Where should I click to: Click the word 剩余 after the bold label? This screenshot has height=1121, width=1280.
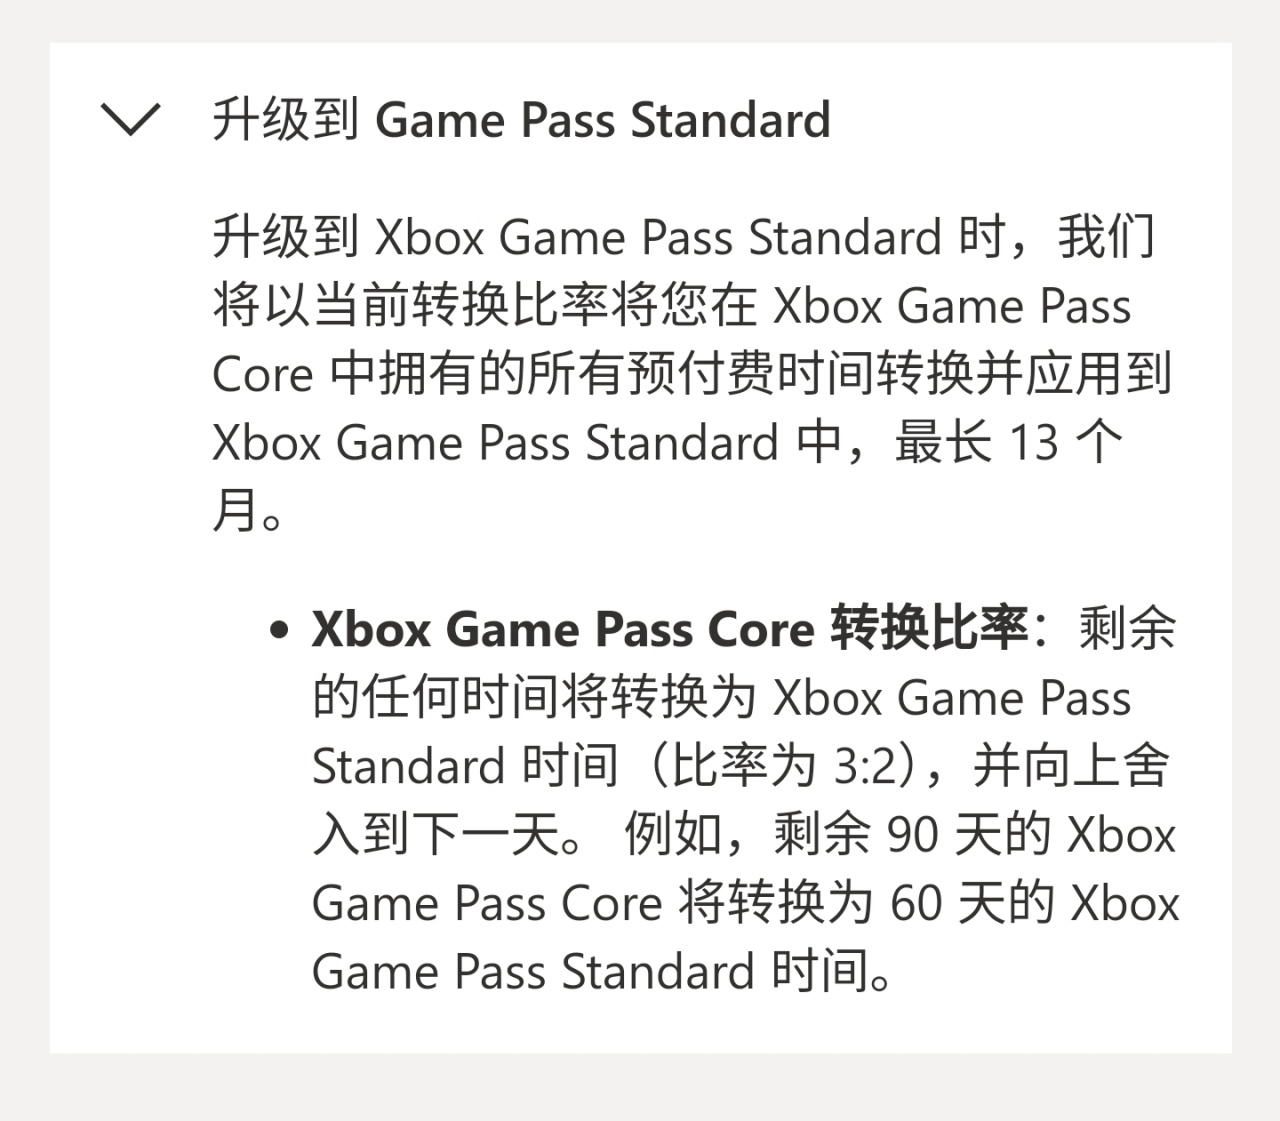click(1127, 630)
